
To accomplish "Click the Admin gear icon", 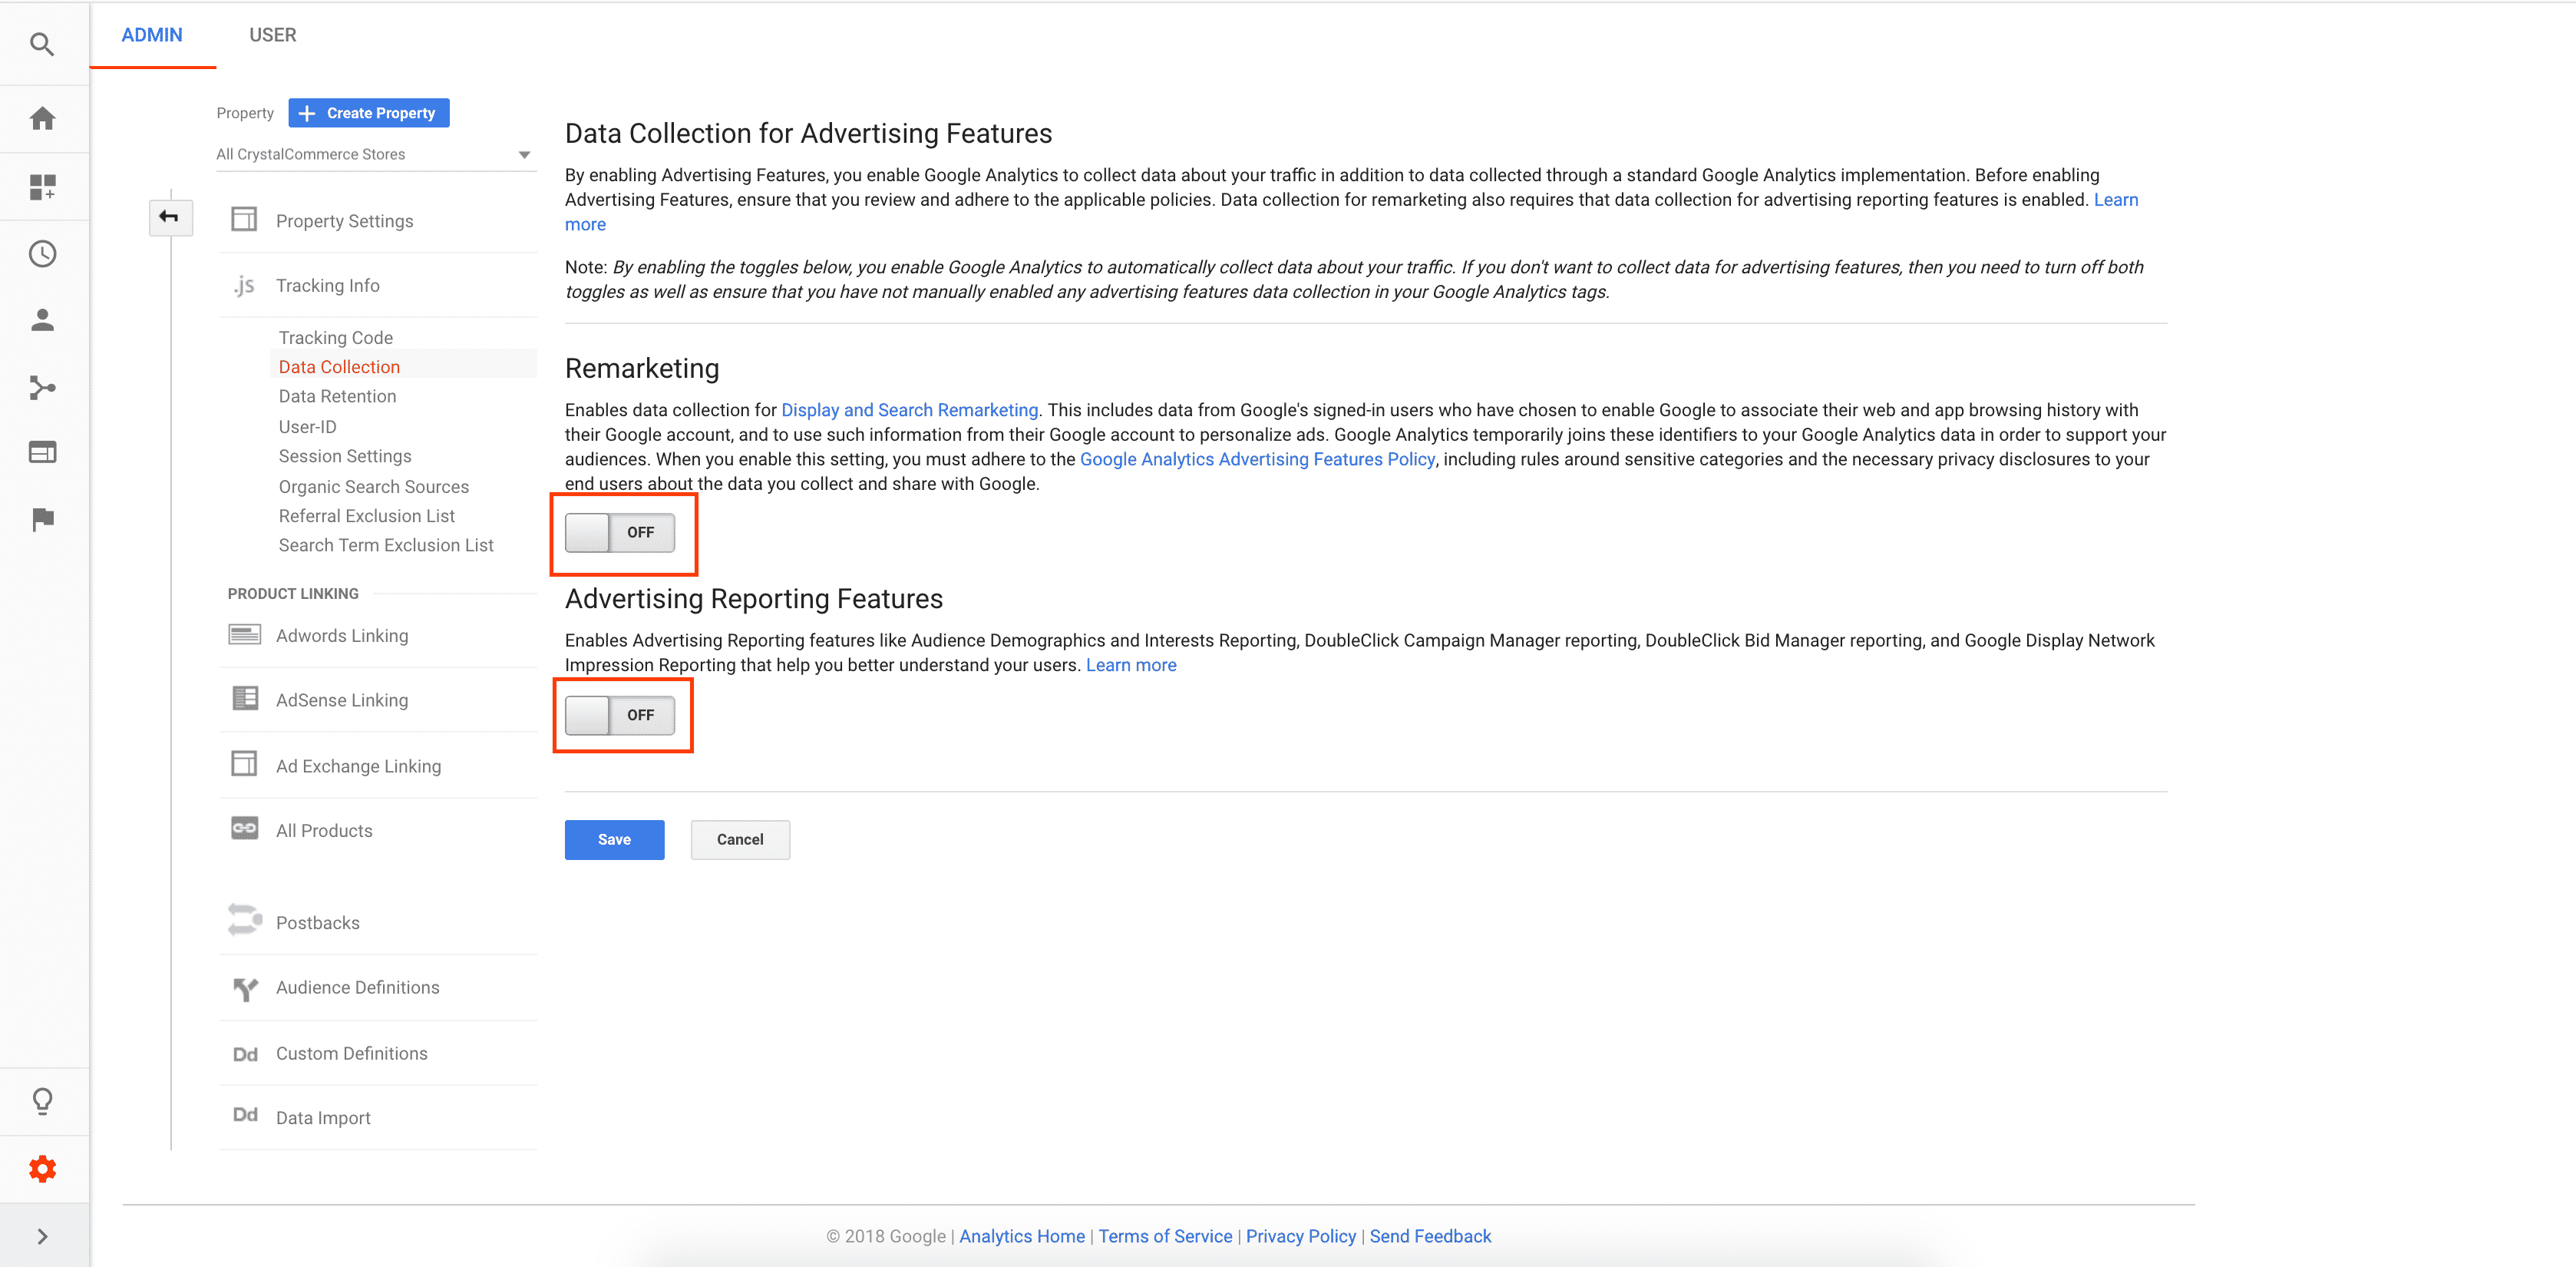I will pos(42,1169).
